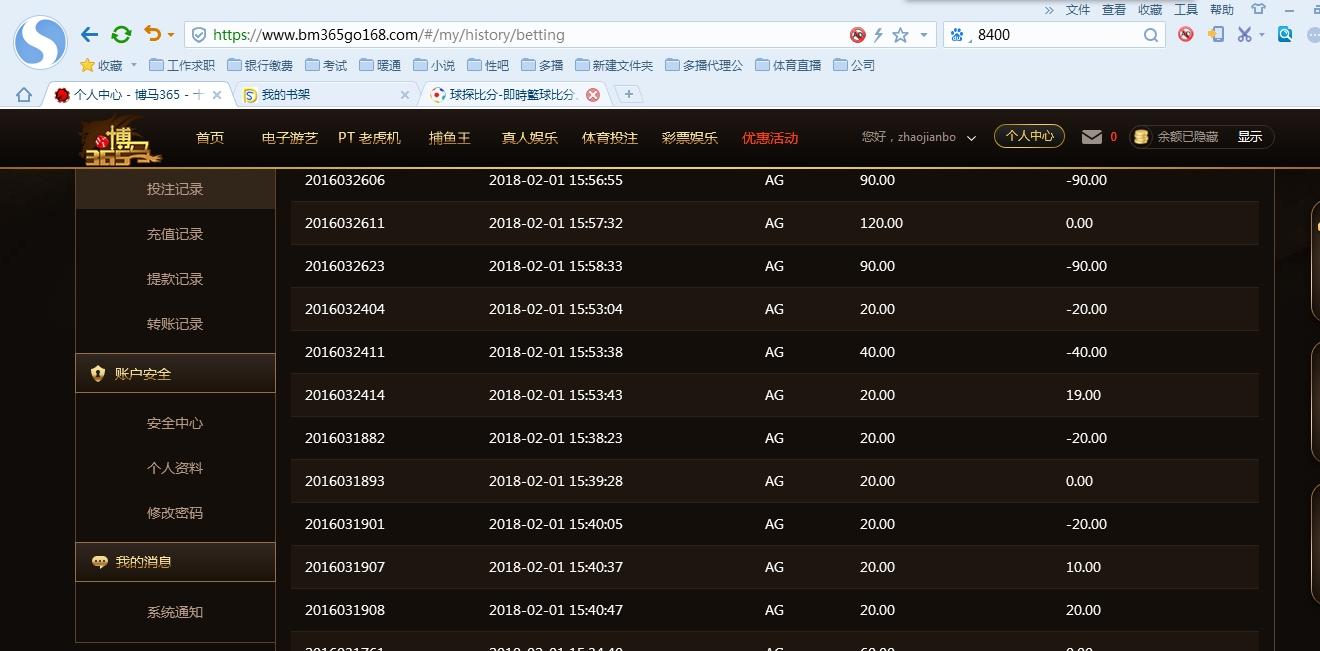
Task: Open the 账户安全 shield icon in sidebar
Action: click(97, 373)
